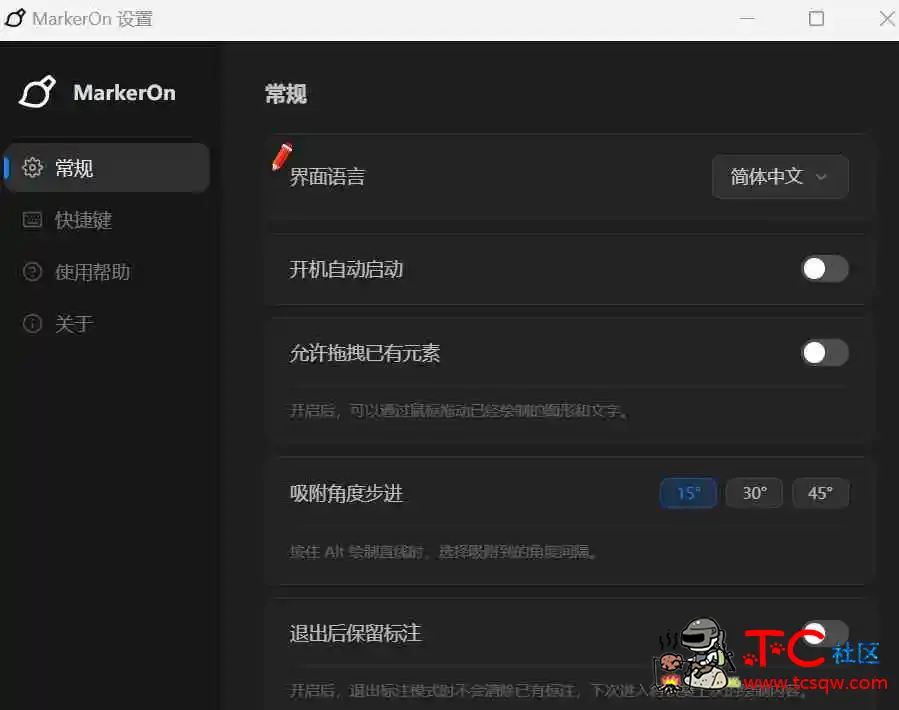Open the 常规 settings page
The image size is (899, 710).
pyautogui.click(x=107, y=167)
